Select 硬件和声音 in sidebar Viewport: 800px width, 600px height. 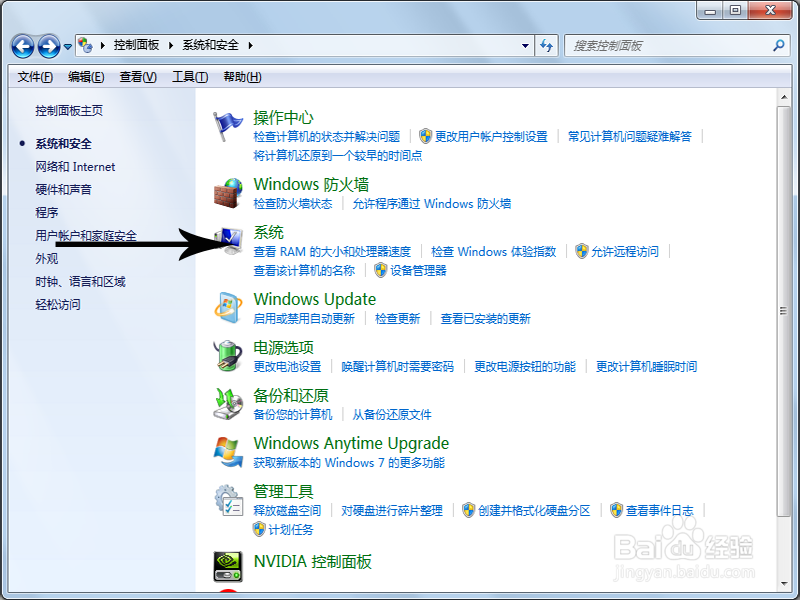63,190
